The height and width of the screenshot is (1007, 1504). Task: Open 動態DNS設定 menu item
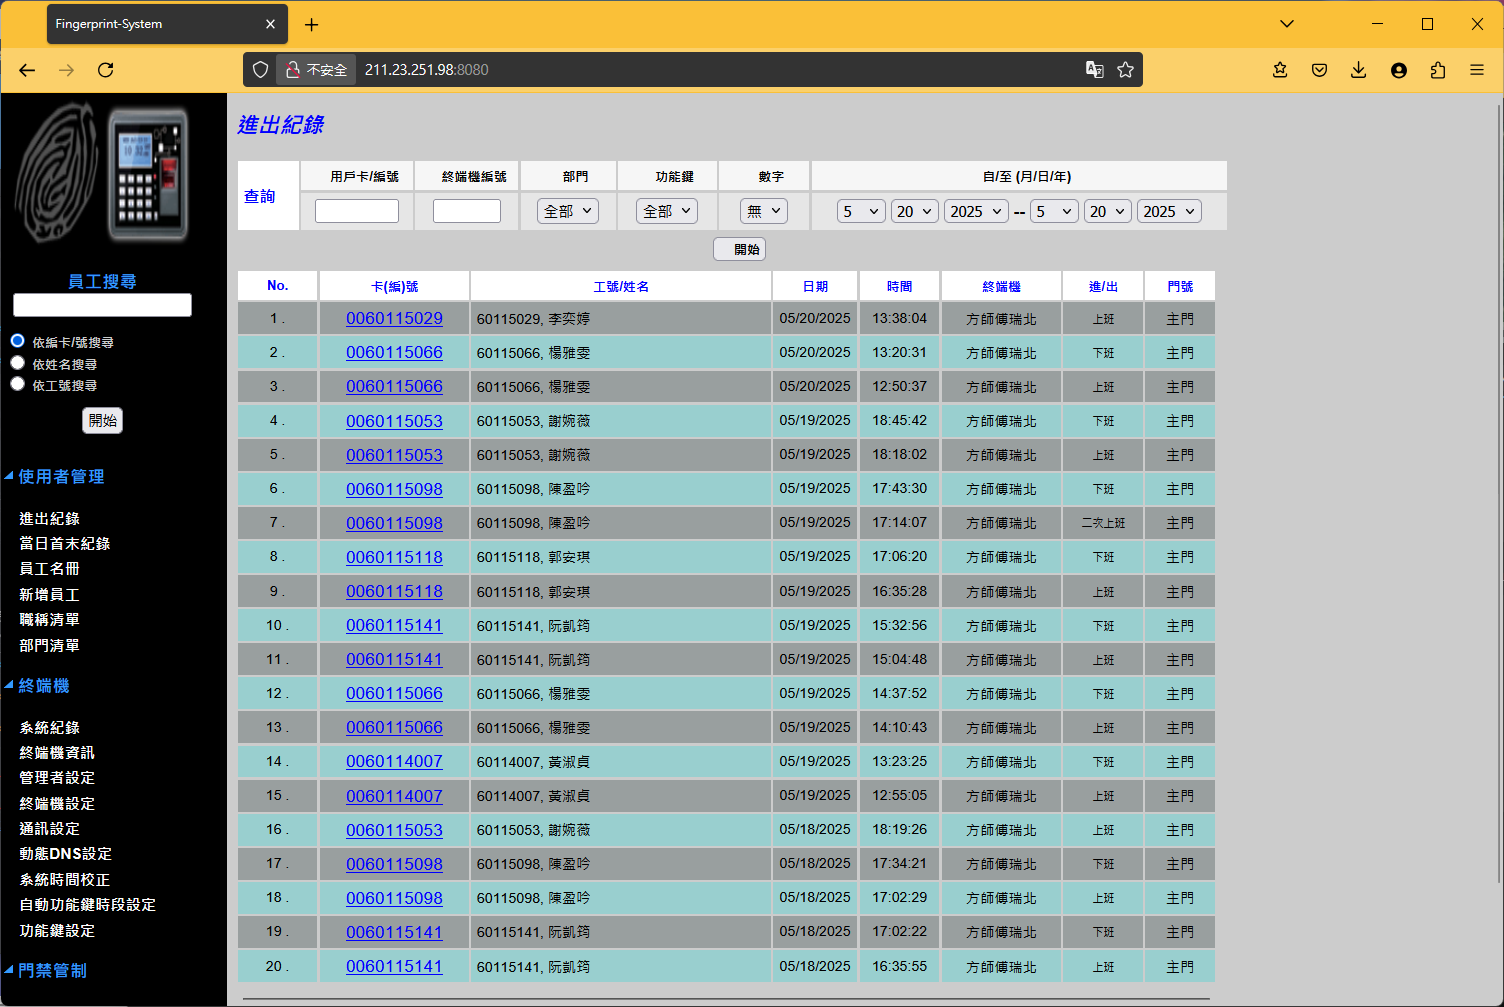[66, 854]
